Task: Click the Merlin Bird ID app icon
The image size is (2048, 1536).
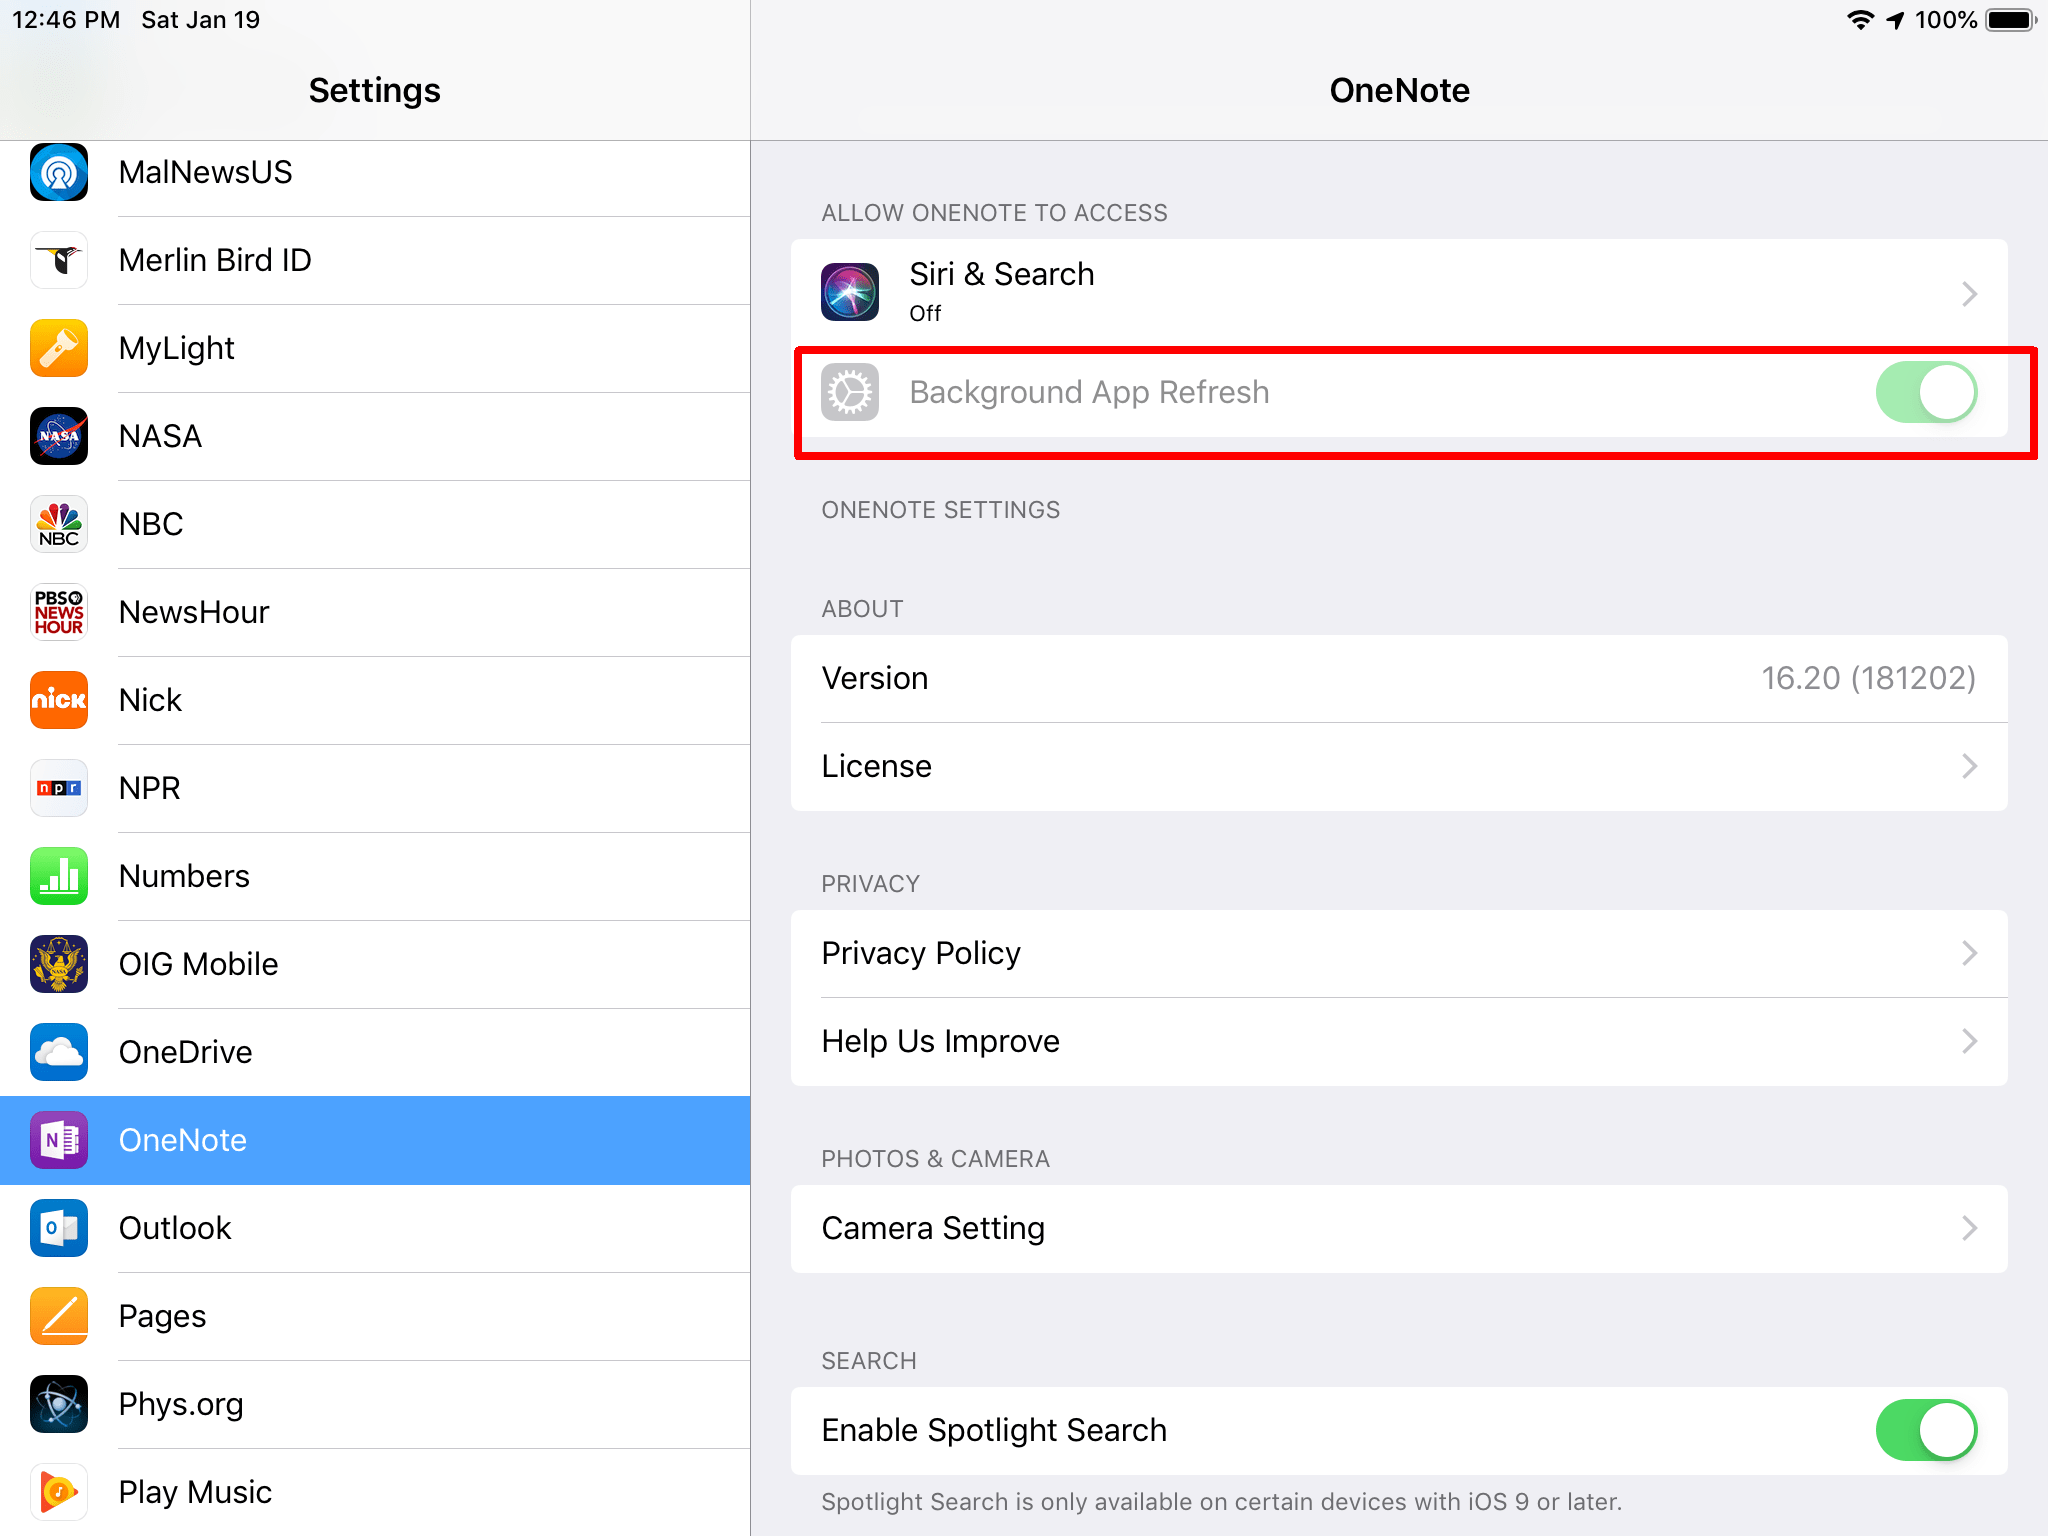Action: [58, 260]
